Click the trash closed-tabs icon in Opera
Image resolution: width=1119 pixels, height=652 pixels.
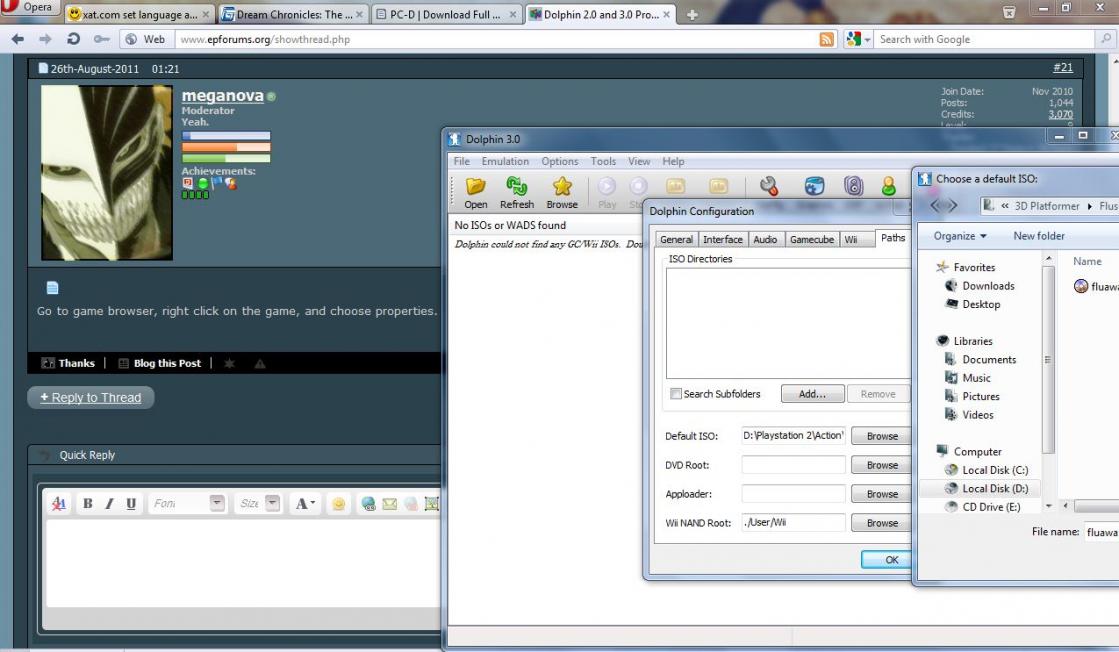1009,12
